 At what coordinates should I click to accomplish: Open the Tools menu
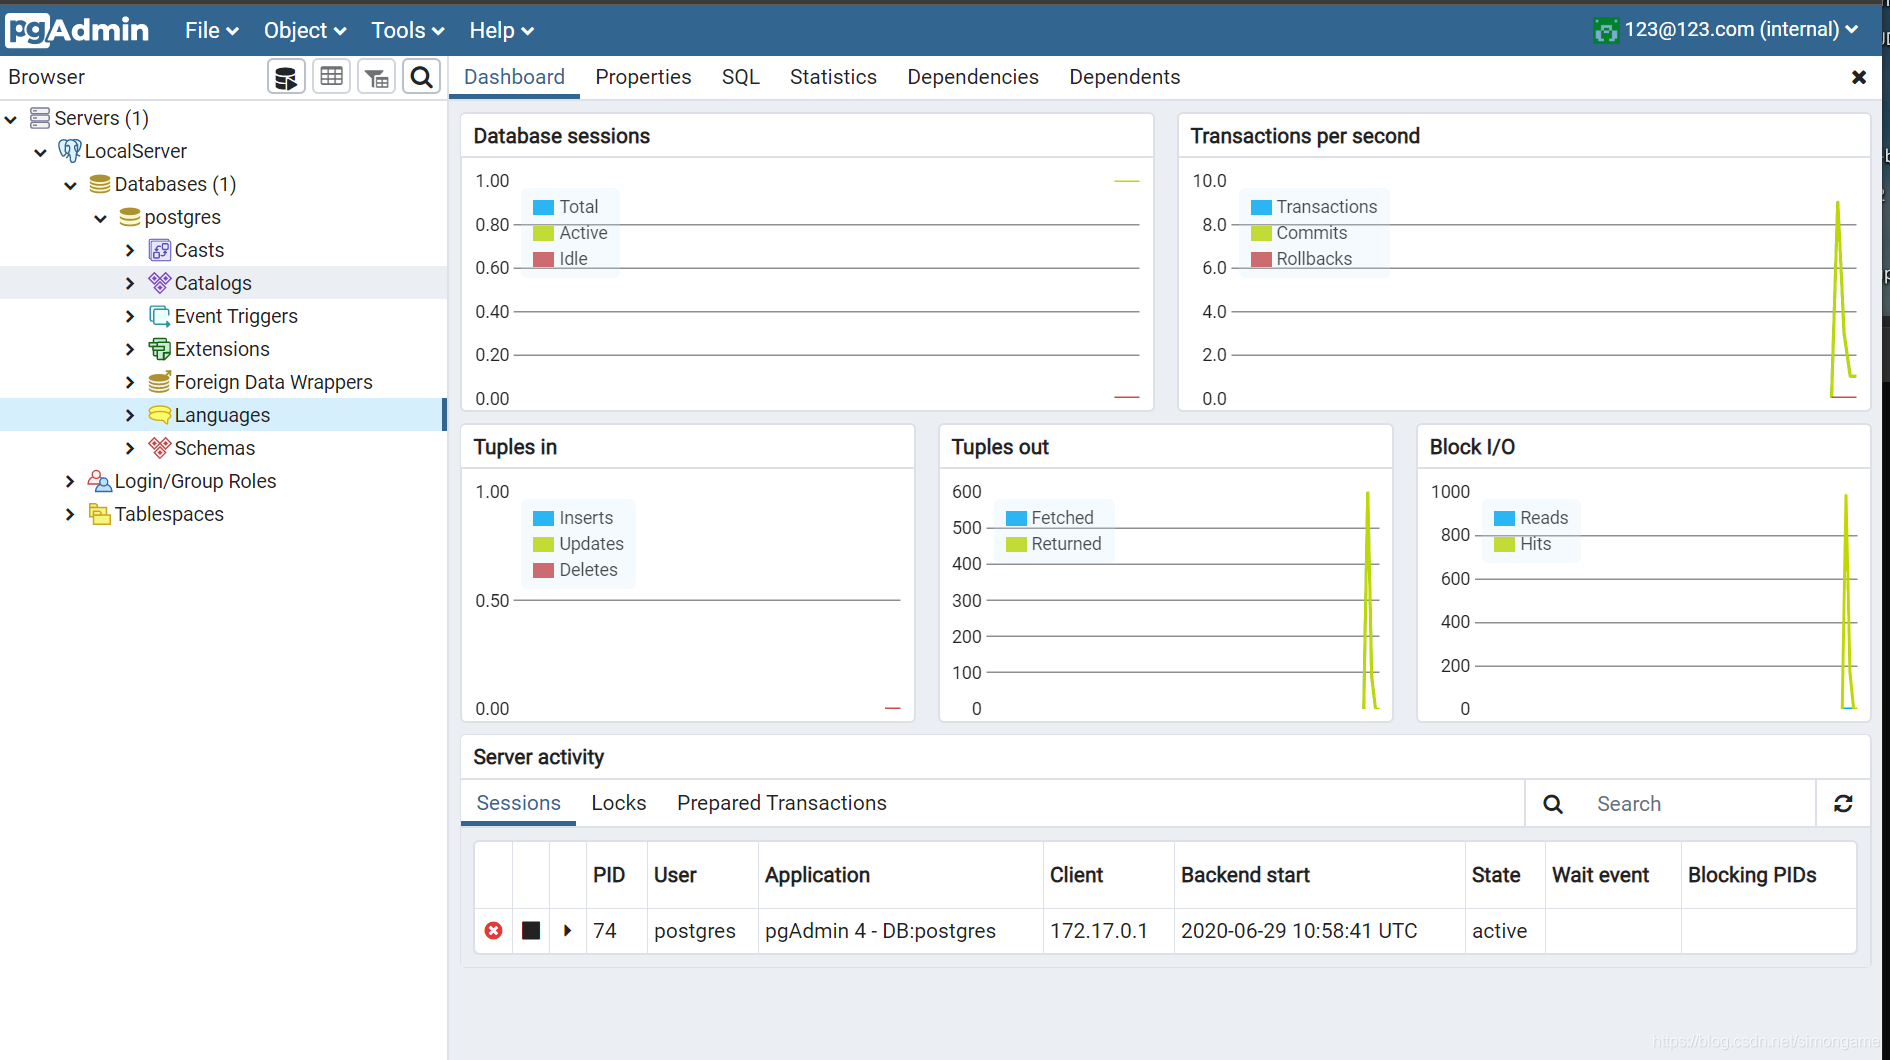pos(408,30)
